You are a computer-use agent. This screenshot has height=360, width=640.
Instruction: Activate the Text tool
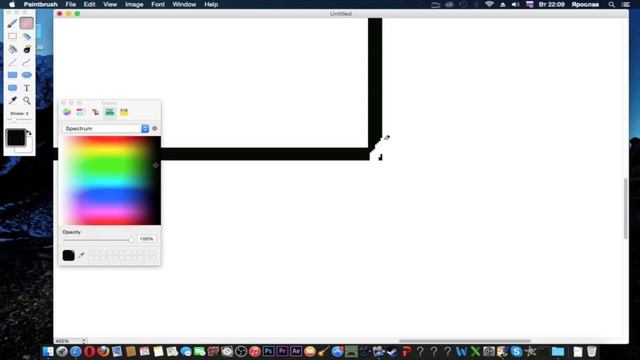pos(27,88)
